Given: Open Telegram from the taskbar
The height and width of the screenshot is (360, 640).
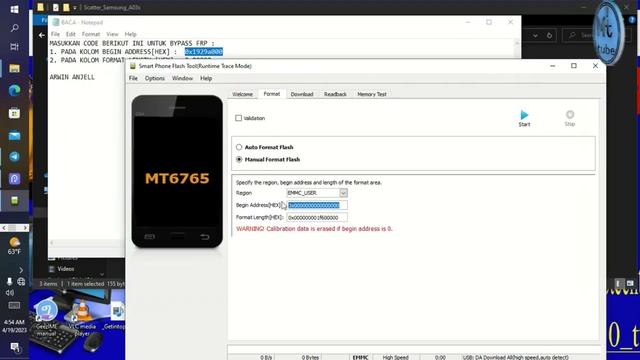Looking at the screenshot, I should pyautogui.click(x=14, y=157).
